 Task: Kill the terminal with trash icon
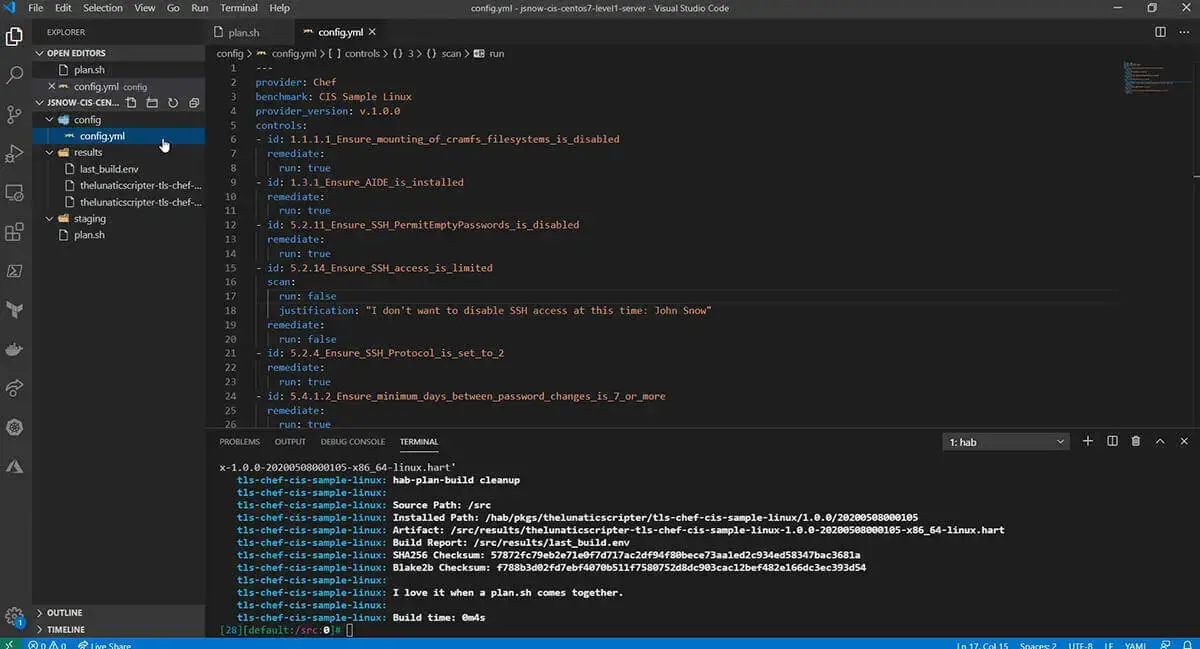pyautogui.click(x=1135, y=441)
